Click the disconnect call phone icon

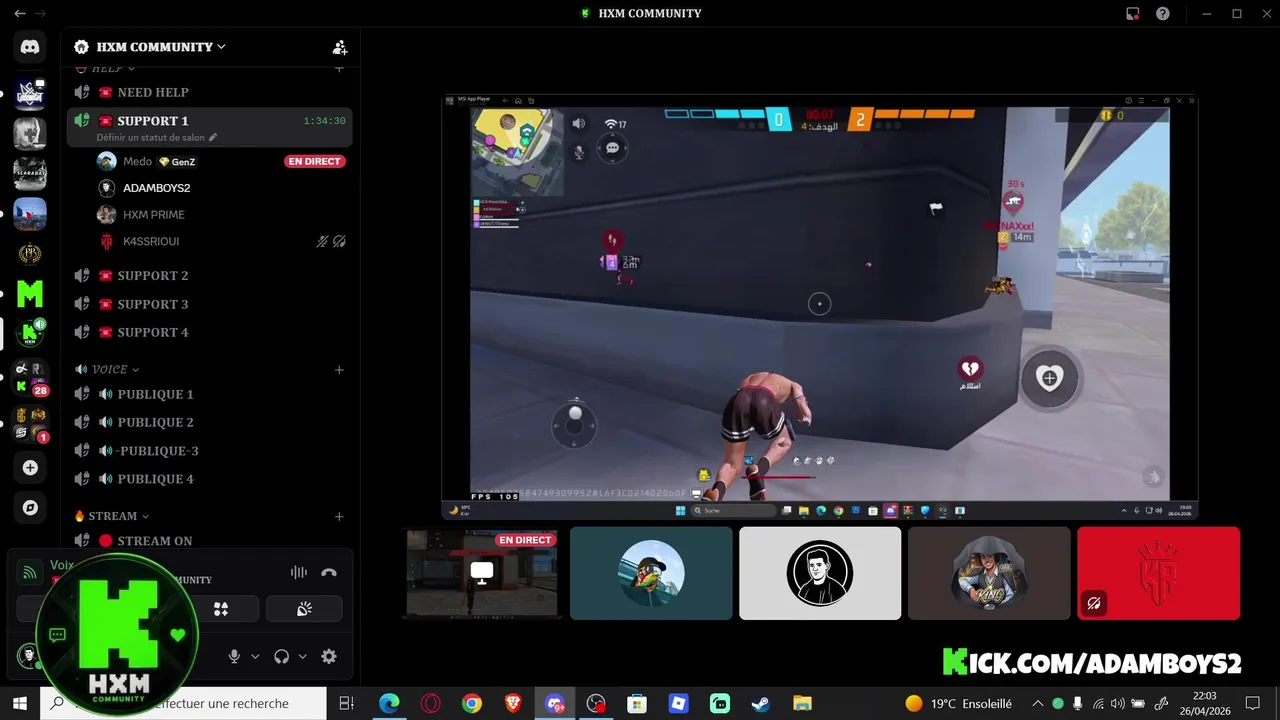click(329, 573)
